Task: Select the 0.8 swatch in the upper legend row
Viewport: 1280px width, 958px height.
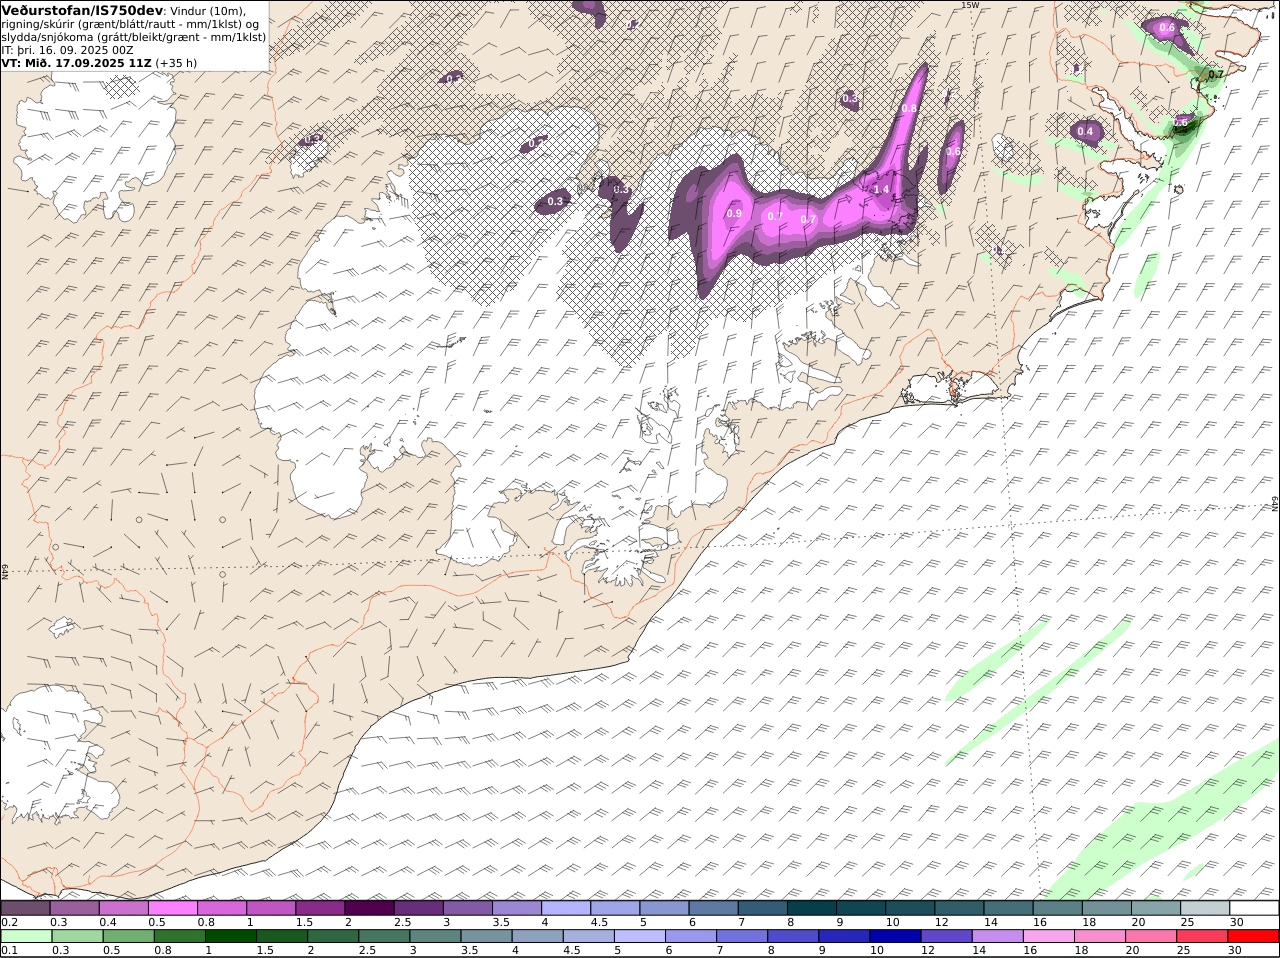Action: coord(221,908)
